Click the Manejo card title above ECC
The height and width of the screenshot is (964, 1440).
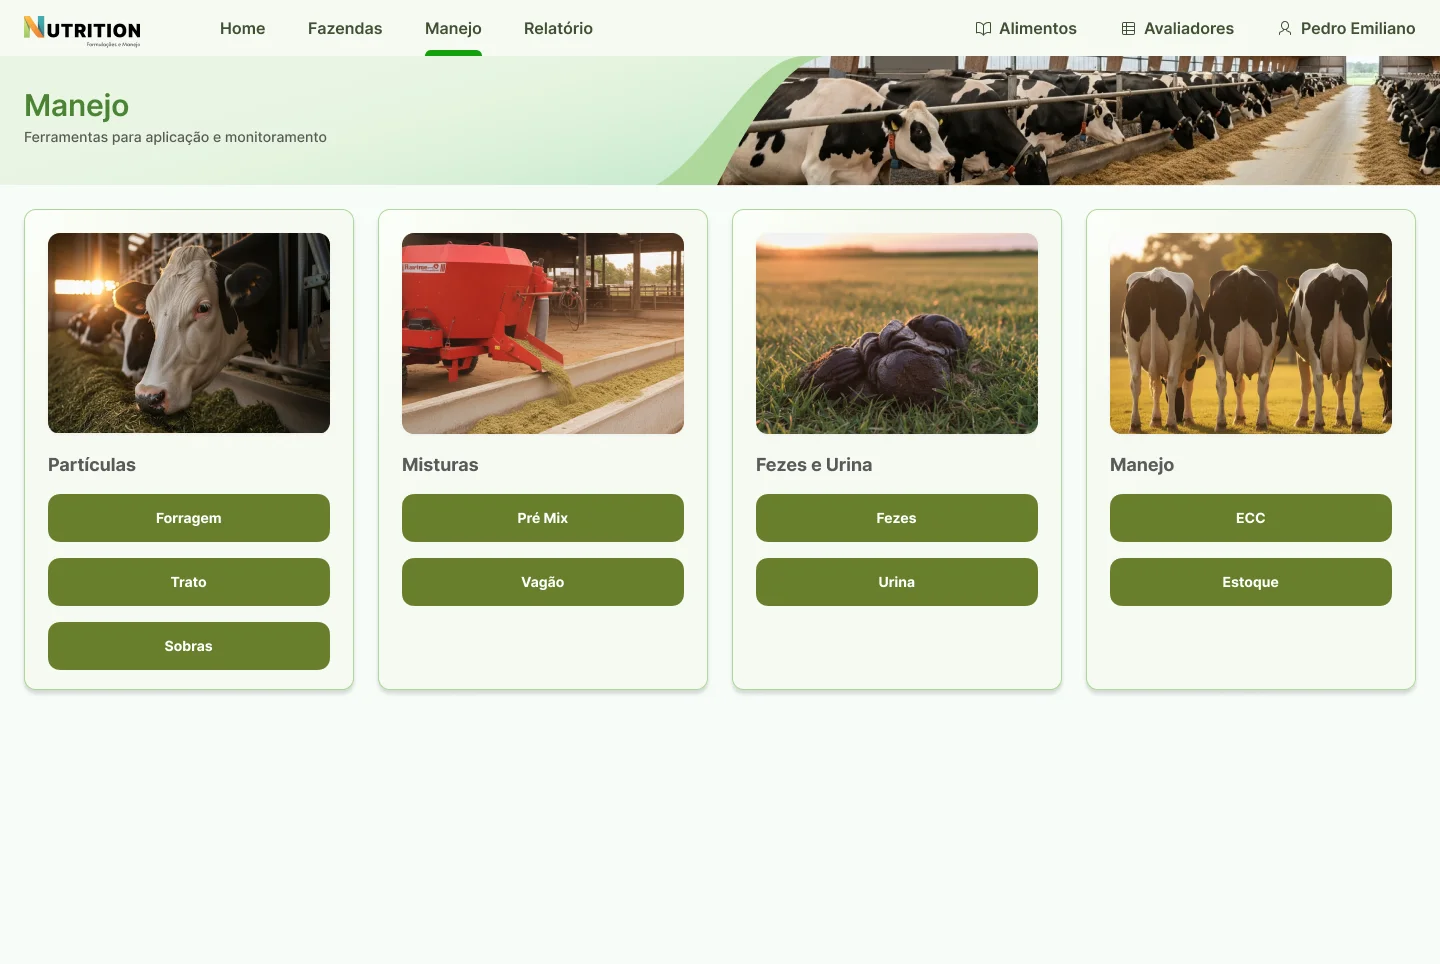click(x=1142, y=465)
